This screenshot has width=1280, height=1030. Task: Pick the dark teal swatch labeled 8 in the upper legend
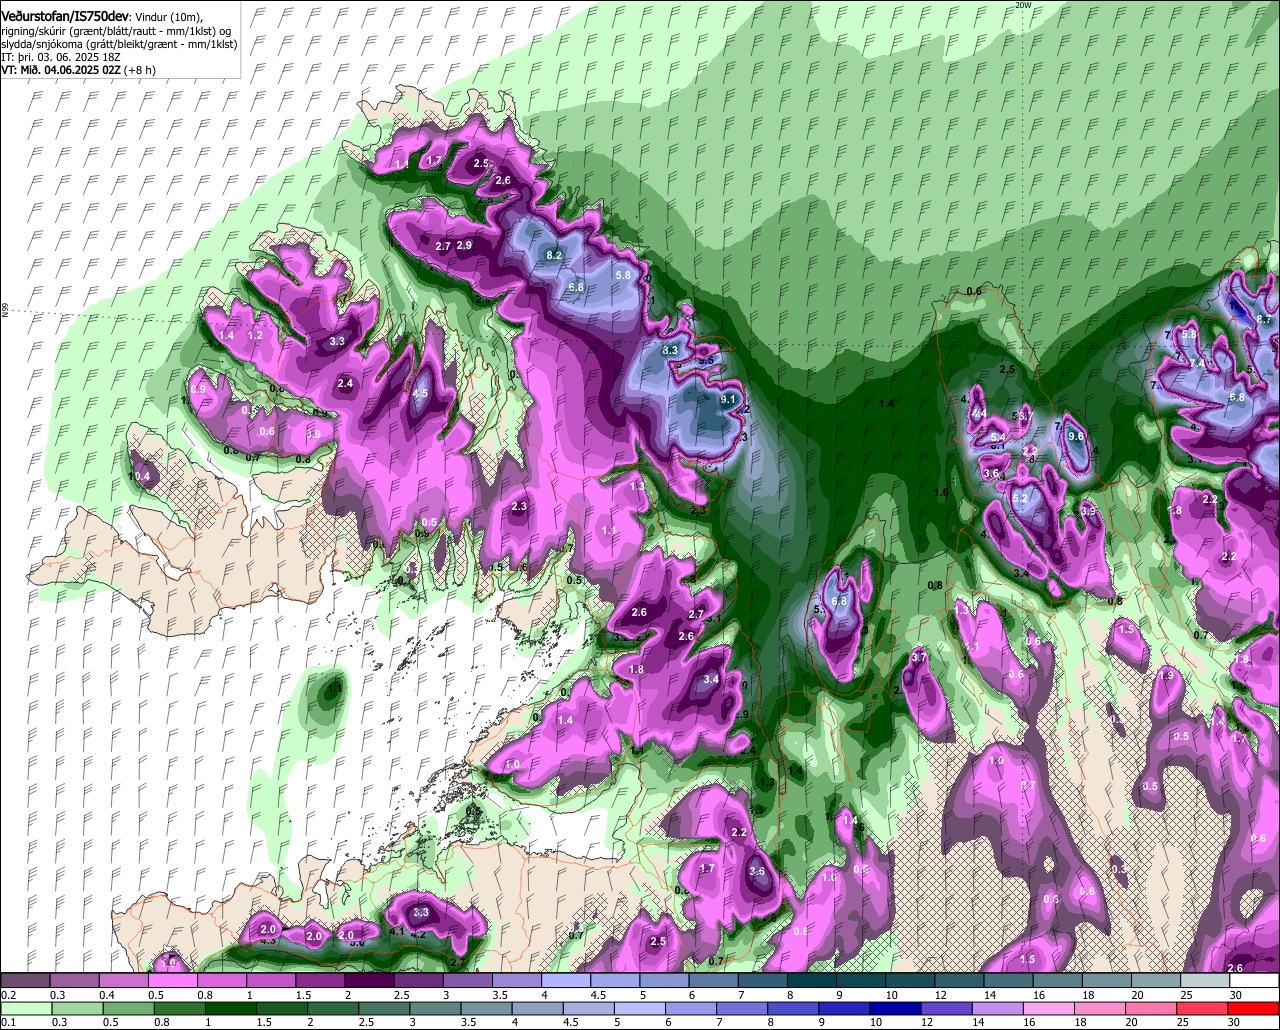pos(812,981)
